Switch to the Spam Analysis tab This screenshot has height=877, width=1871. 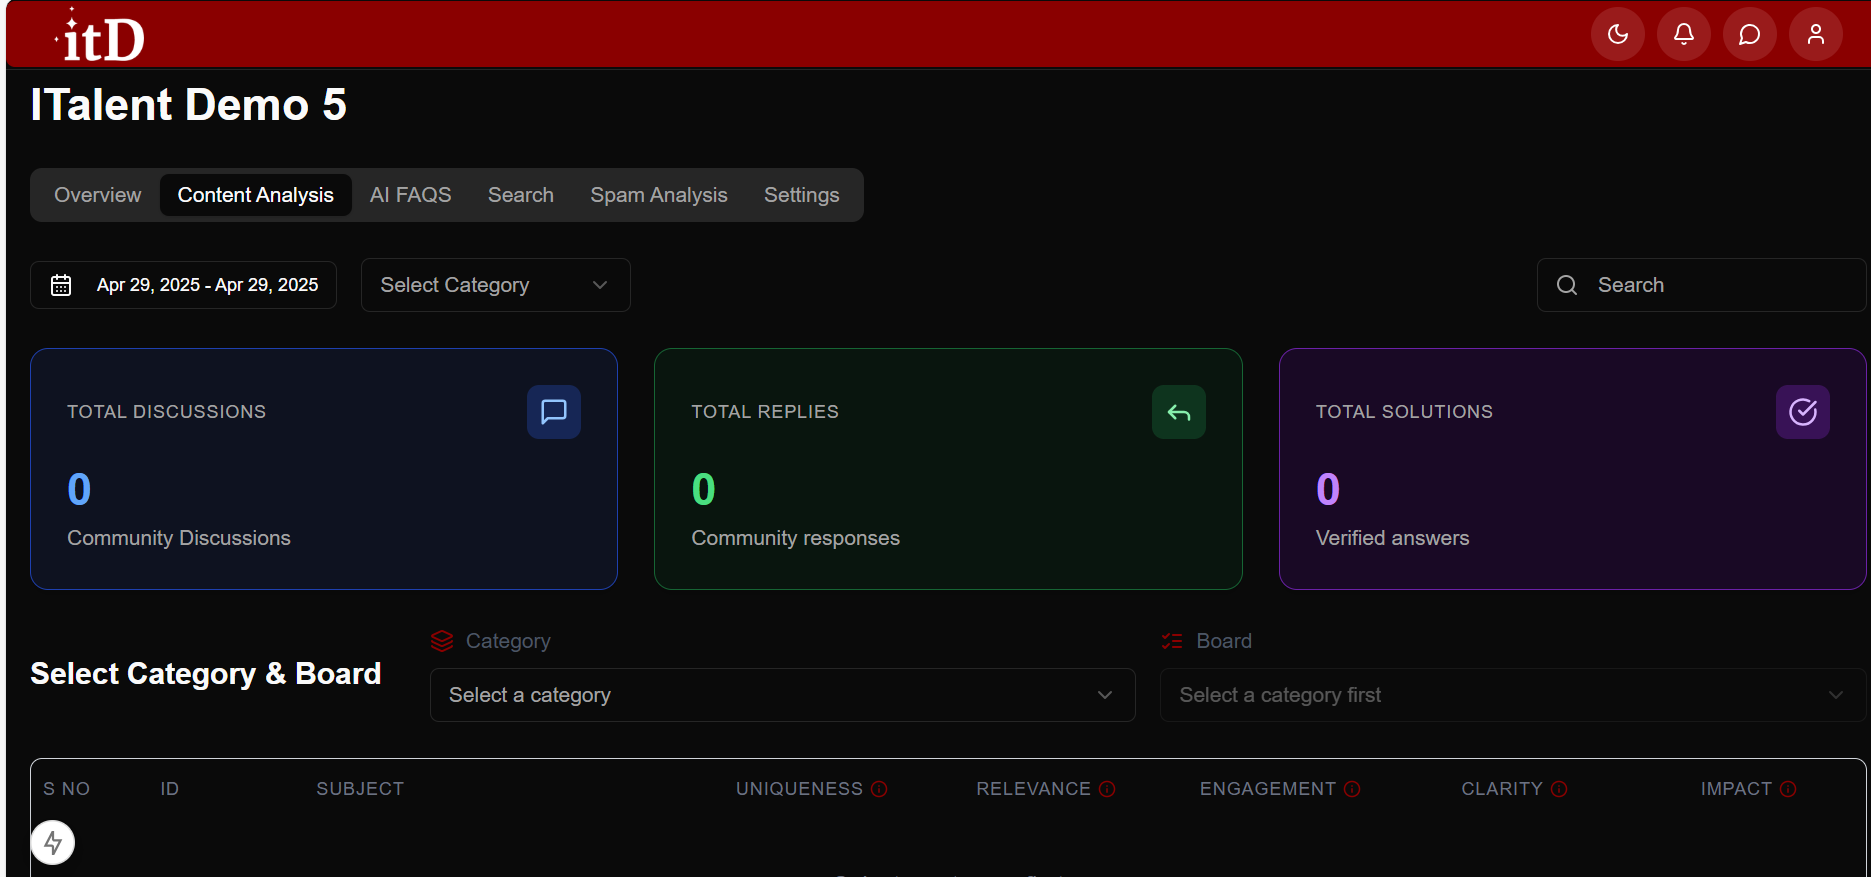tap(658, 195)
